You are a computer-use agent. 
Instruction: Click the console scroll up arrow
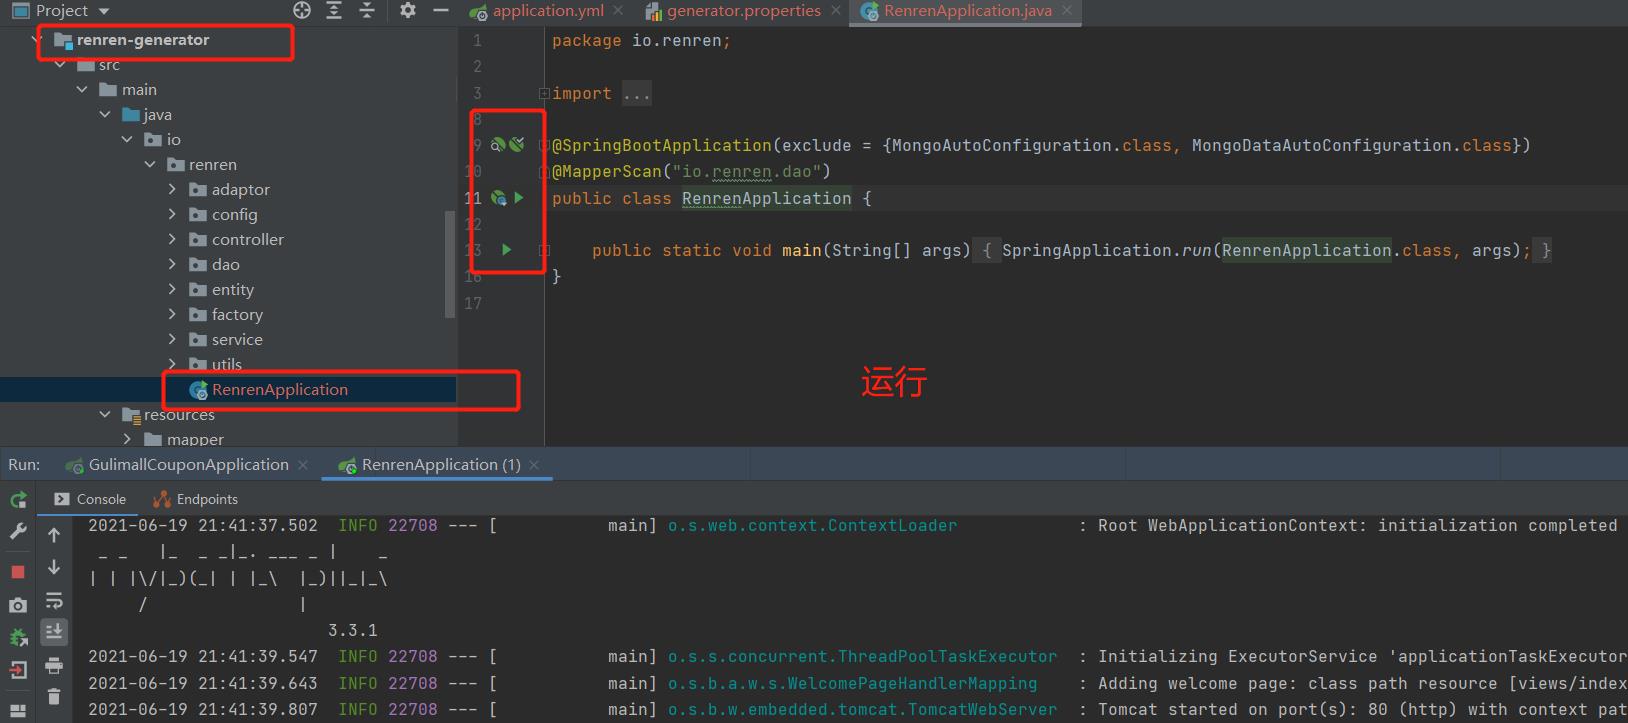(x=54, y=535)
